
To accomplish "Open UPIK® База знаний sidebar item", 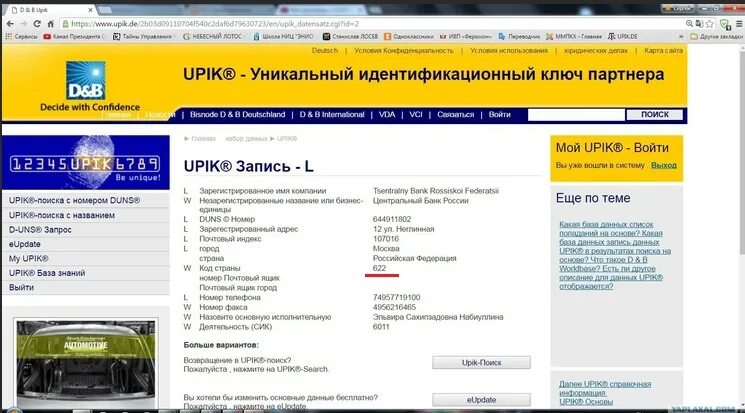I will (47, 273).
